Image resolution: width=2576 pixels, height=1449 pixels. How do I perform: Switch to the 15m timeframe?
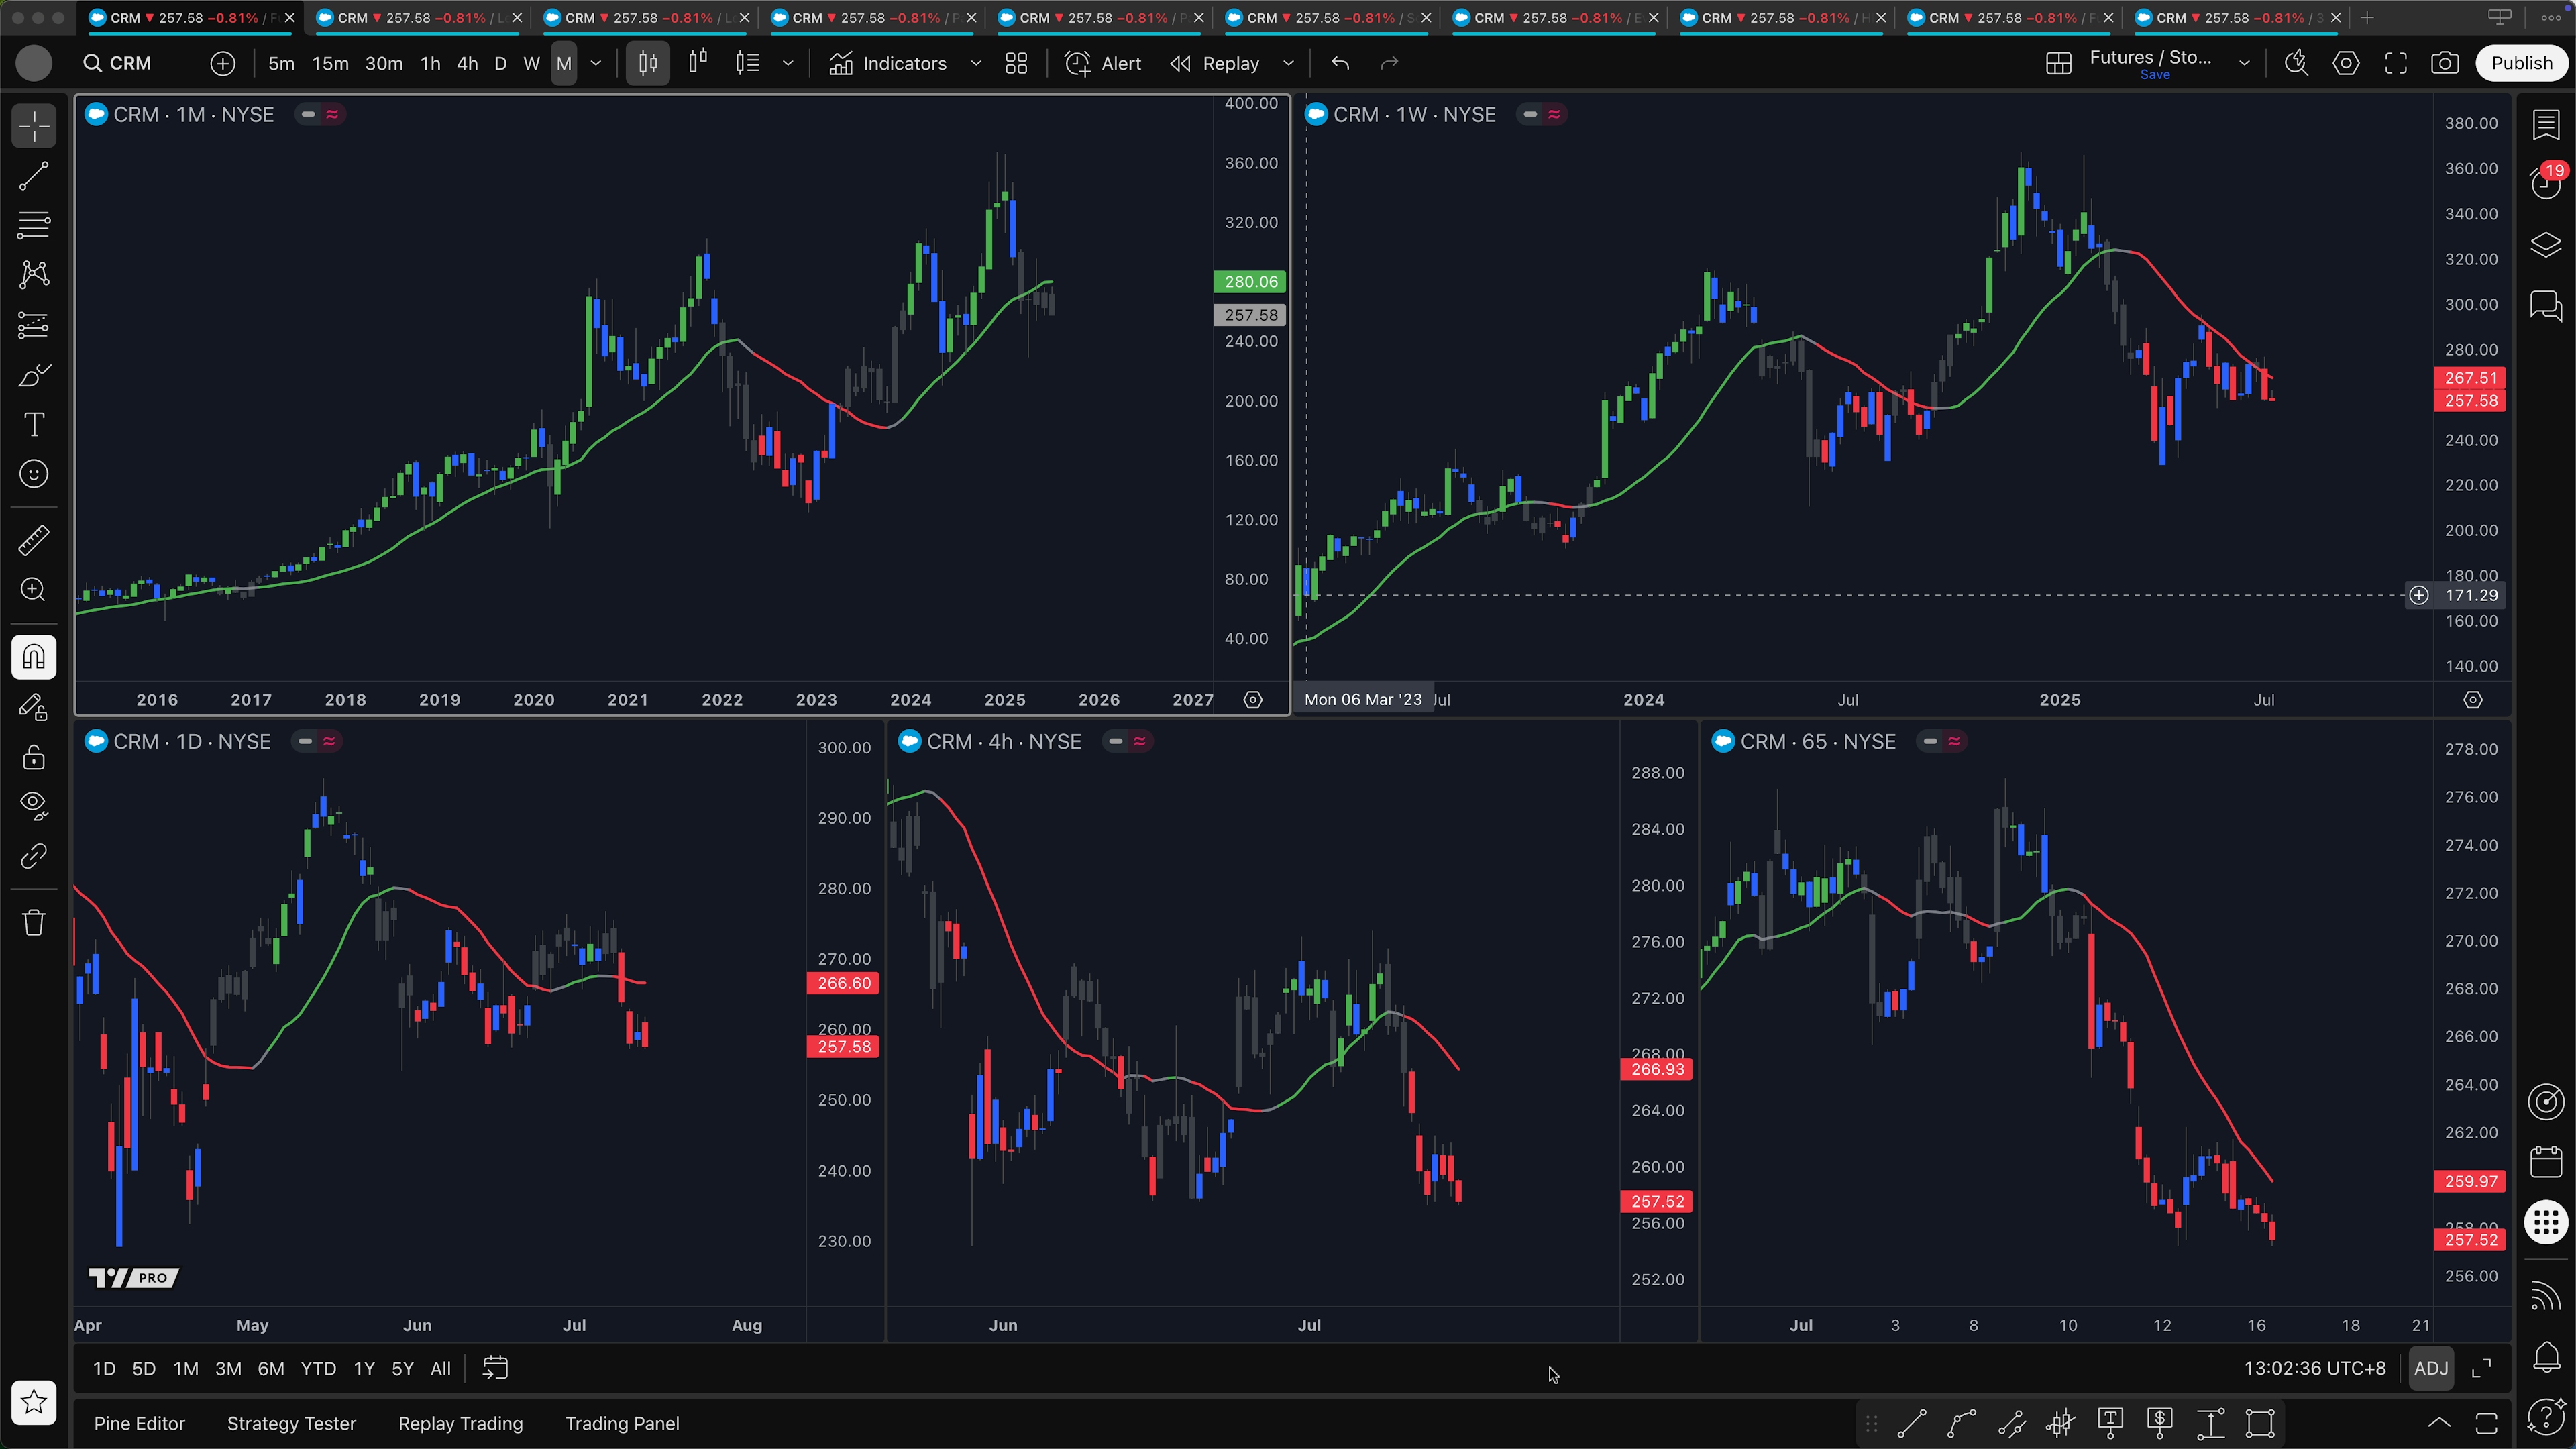(330, 63)
